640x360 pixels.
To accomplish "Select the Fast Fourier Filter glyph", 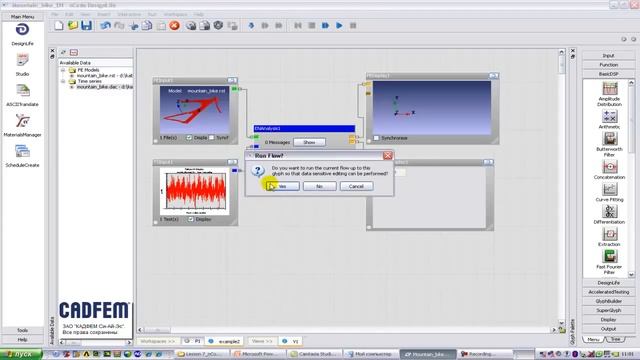I will (609, 262).
